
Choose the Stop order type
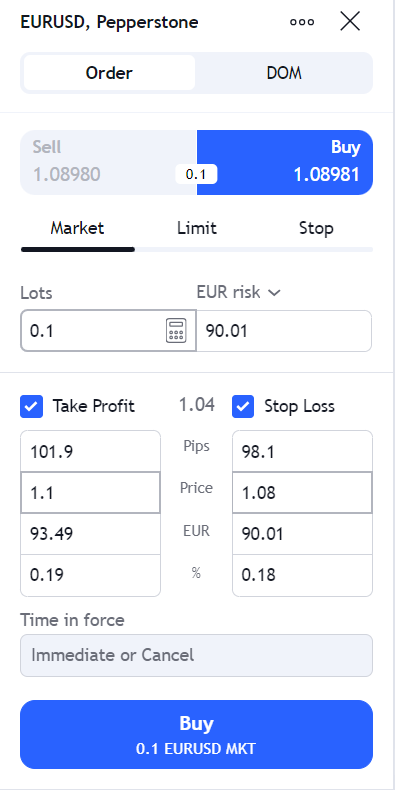pos(316,228)
